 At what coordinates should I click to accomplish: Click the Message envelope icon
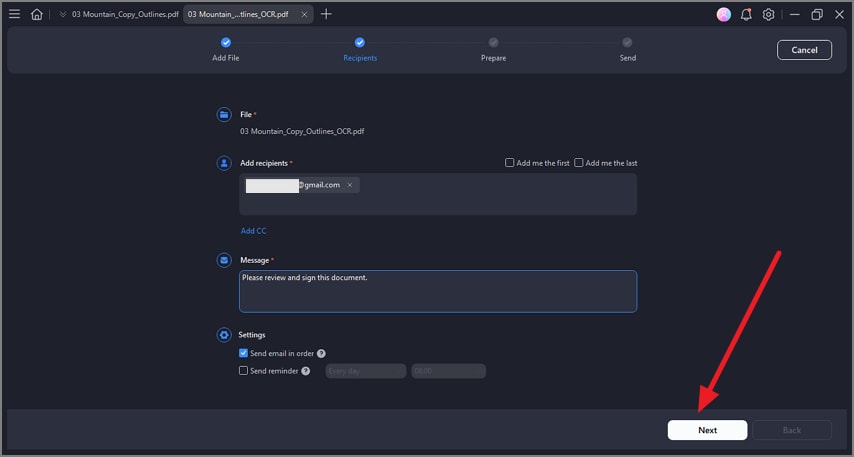(x=224, y=260)
